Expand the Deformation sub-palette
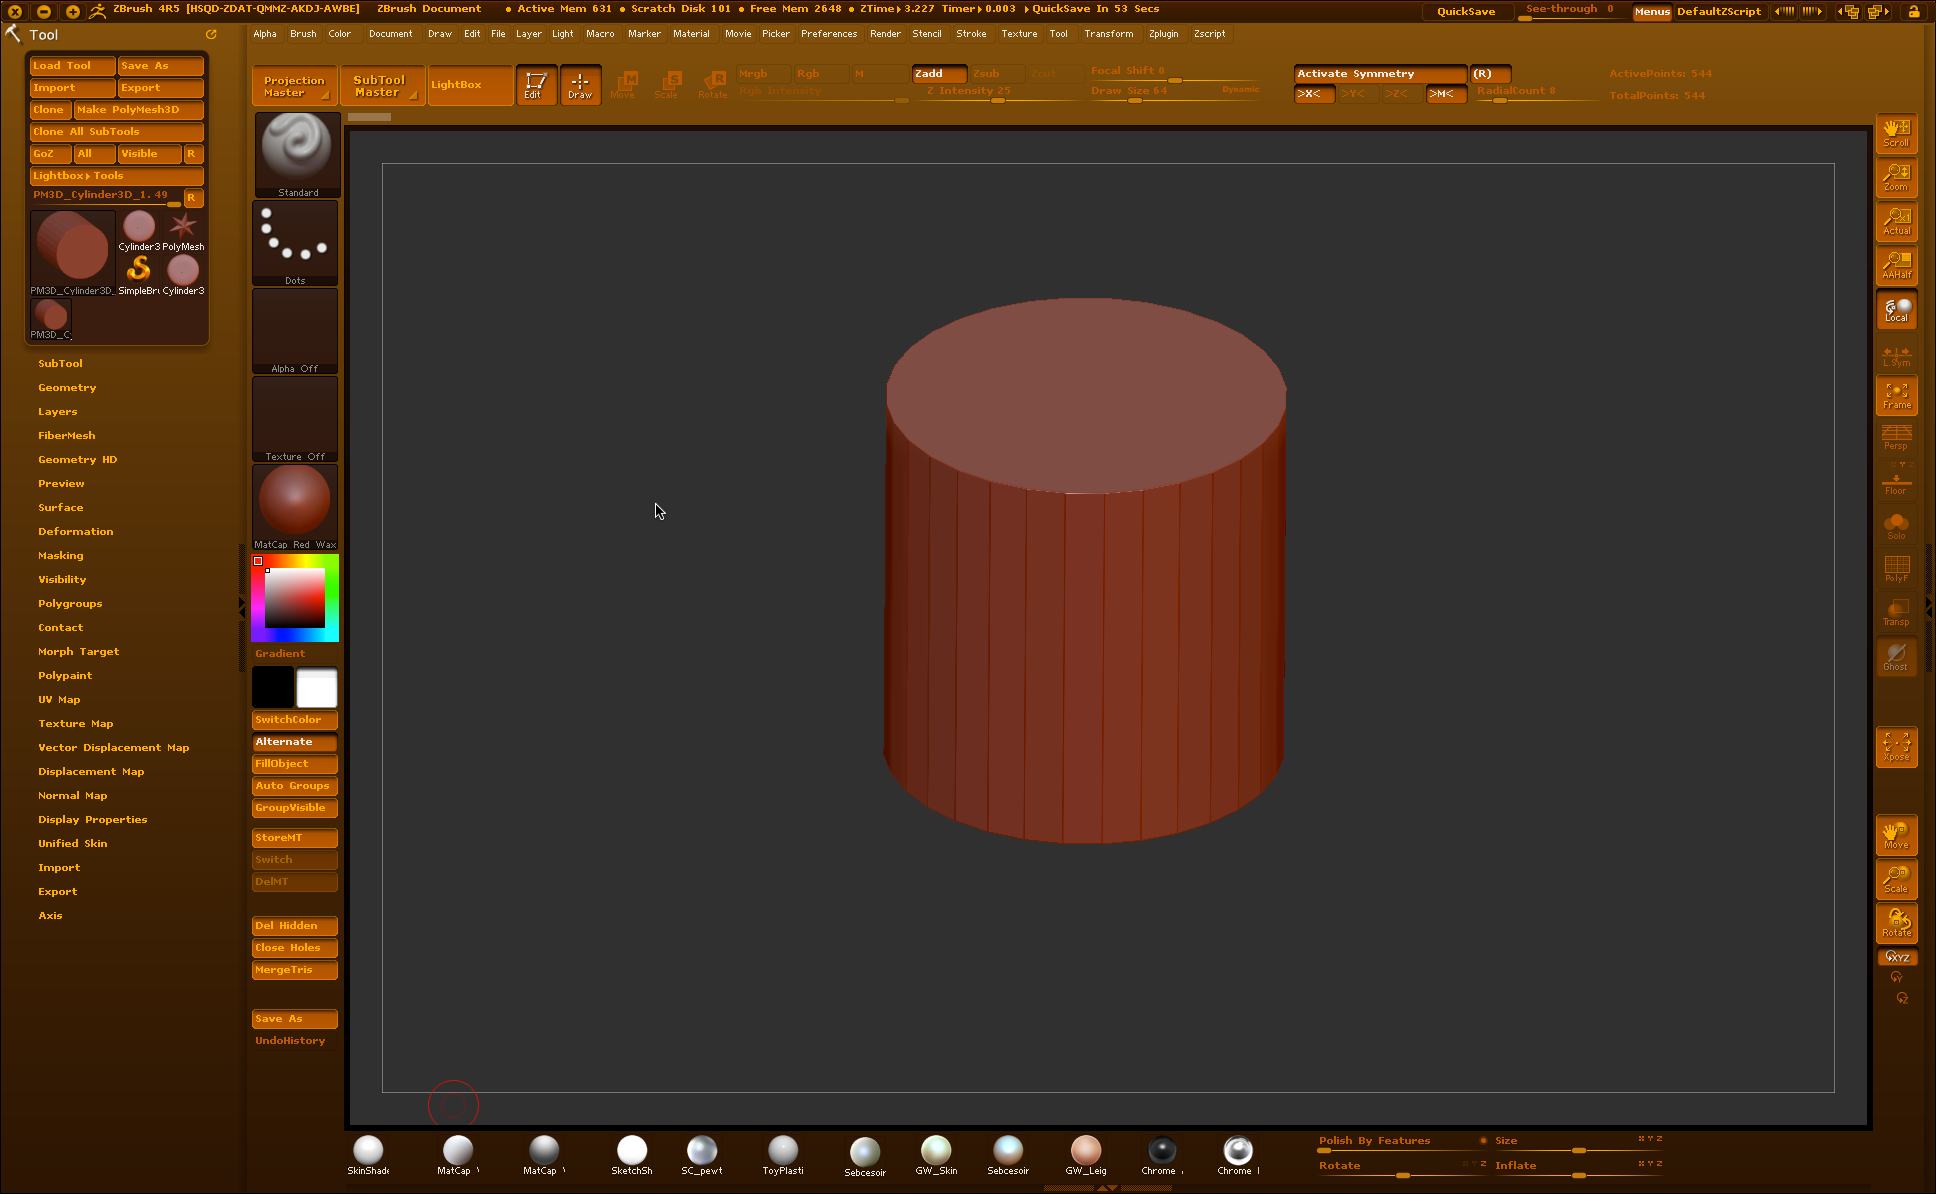 click(75, 532)
